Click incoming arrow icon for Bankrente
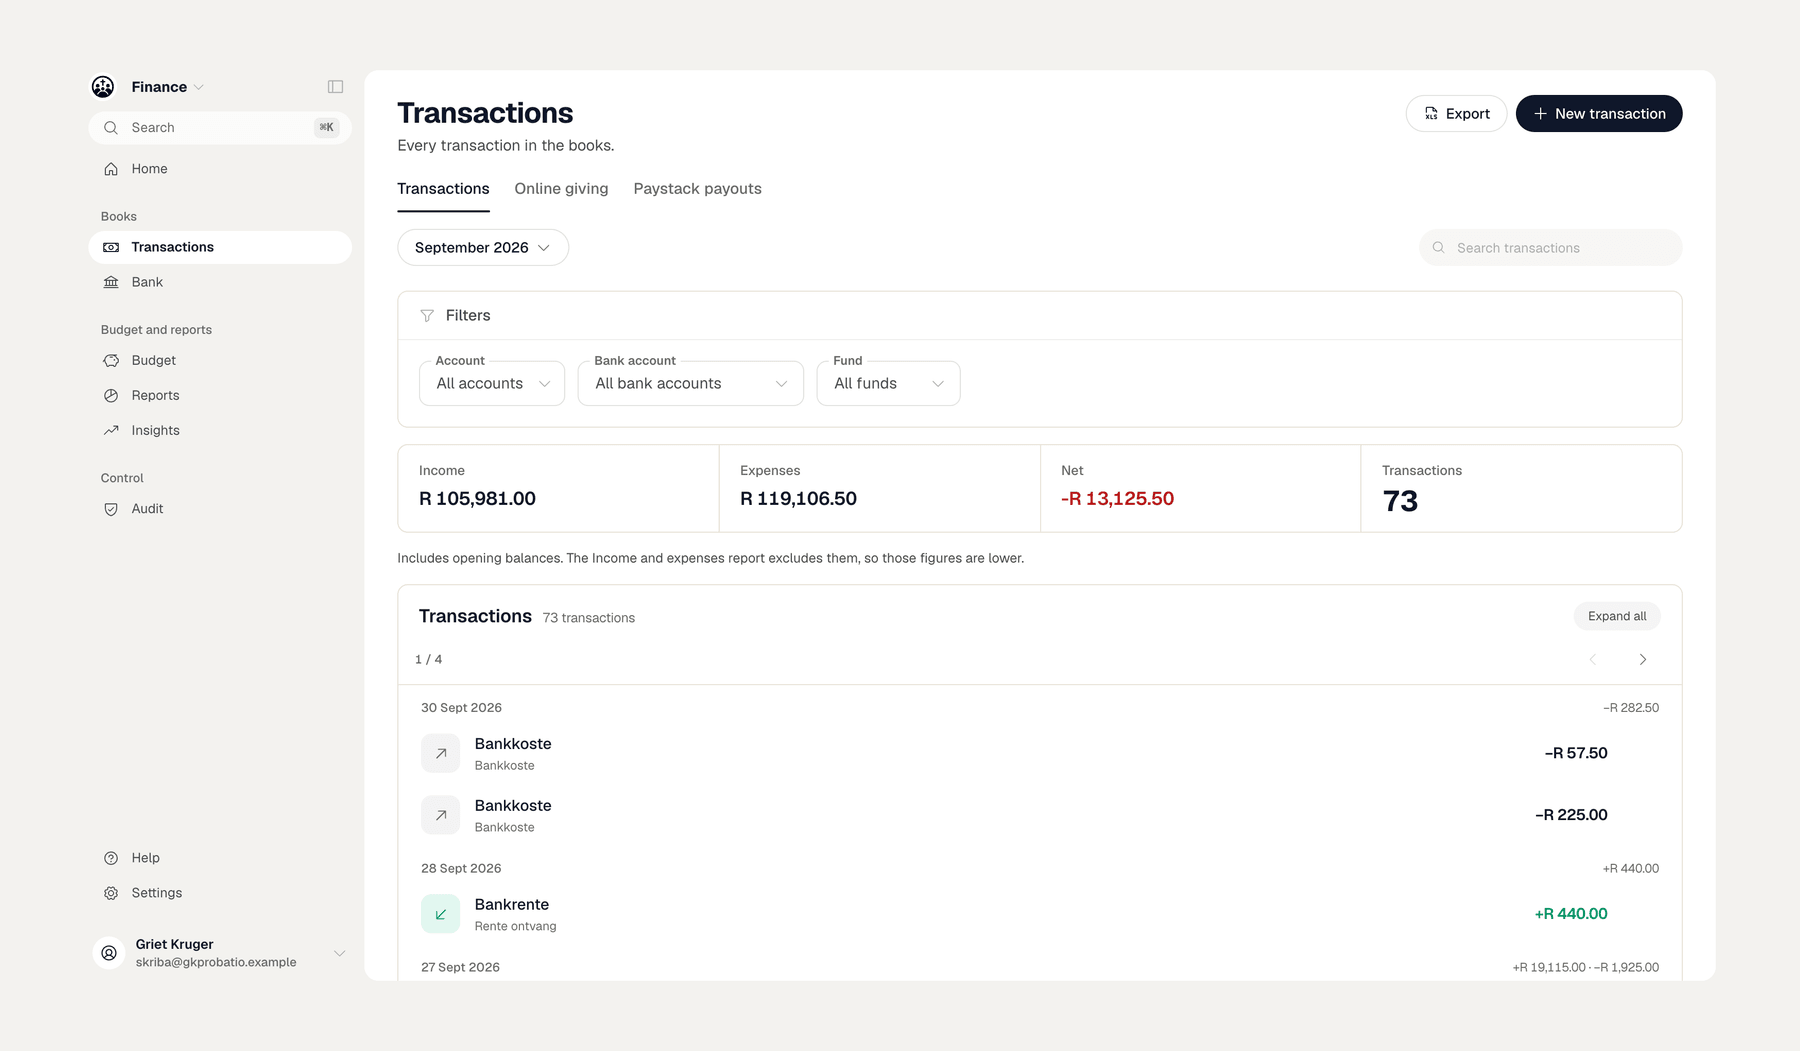The height and width of the screenshot is (1051, 1800). click(440, 914)
